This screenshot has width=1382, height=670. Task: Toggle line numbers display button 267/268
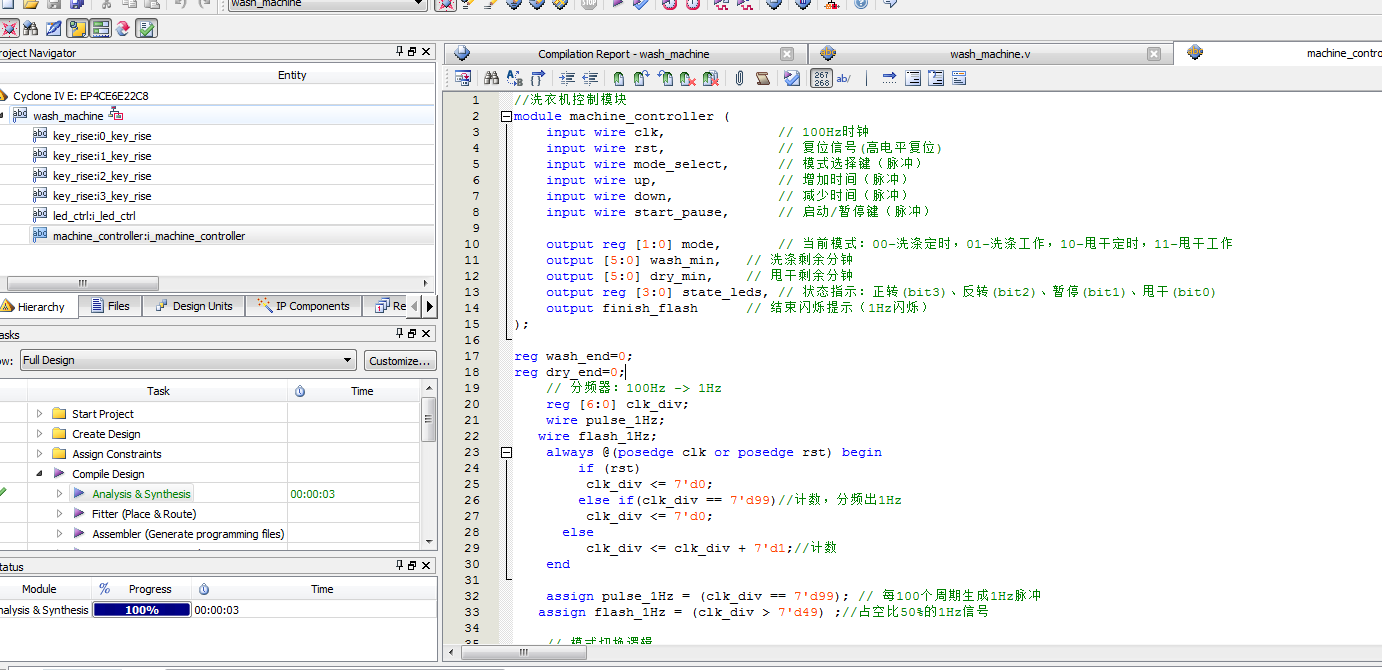point(821,78)
